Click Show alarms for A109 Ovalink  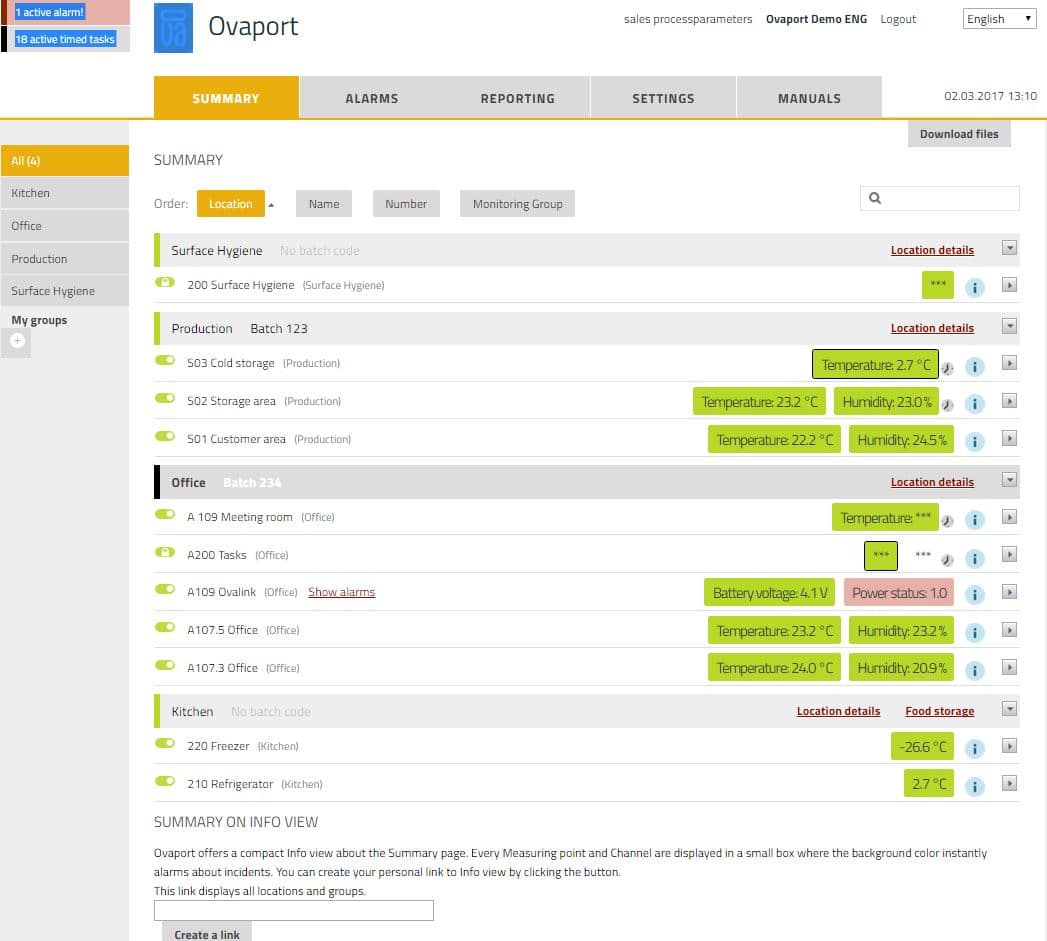(341, 591)
